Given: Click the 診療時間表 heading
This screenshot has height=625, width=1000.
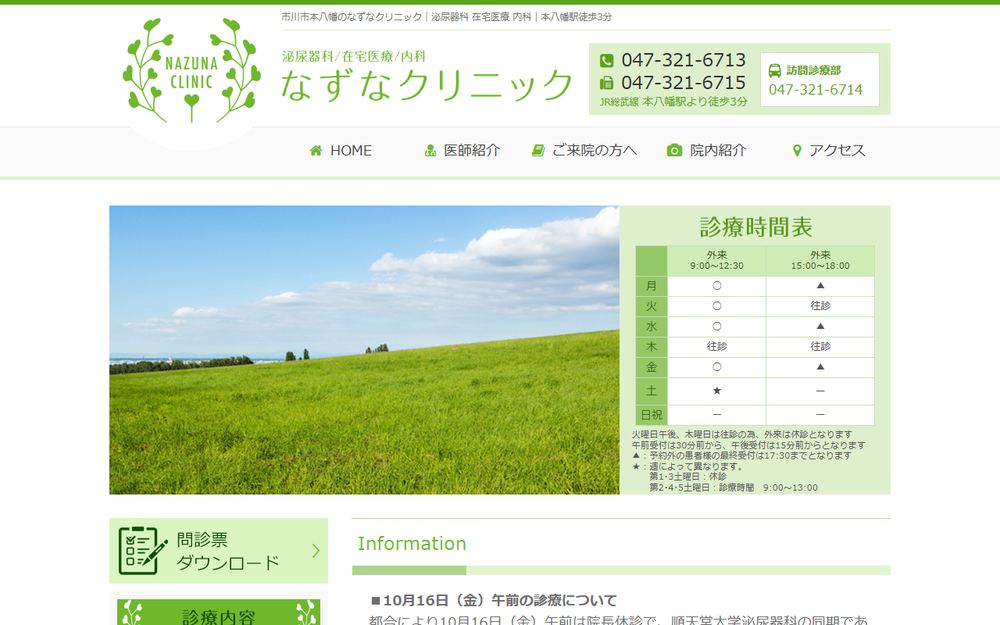Looking at the screenshot, I should (x=756, y=227).
